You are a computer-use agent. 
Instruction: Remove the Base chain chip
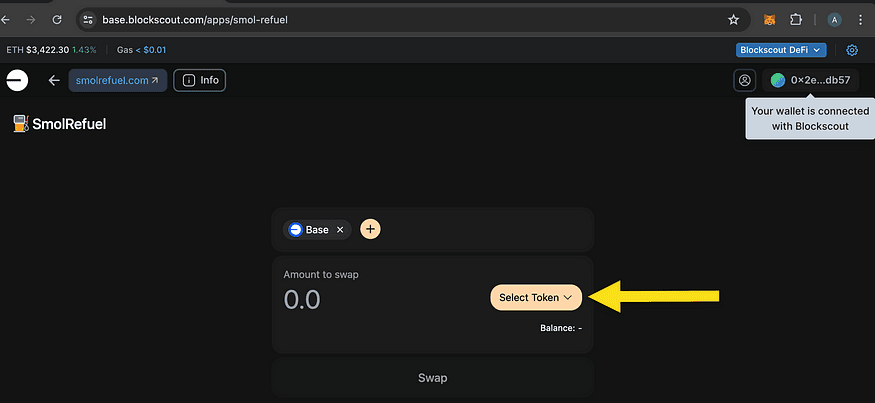point(340,230)
